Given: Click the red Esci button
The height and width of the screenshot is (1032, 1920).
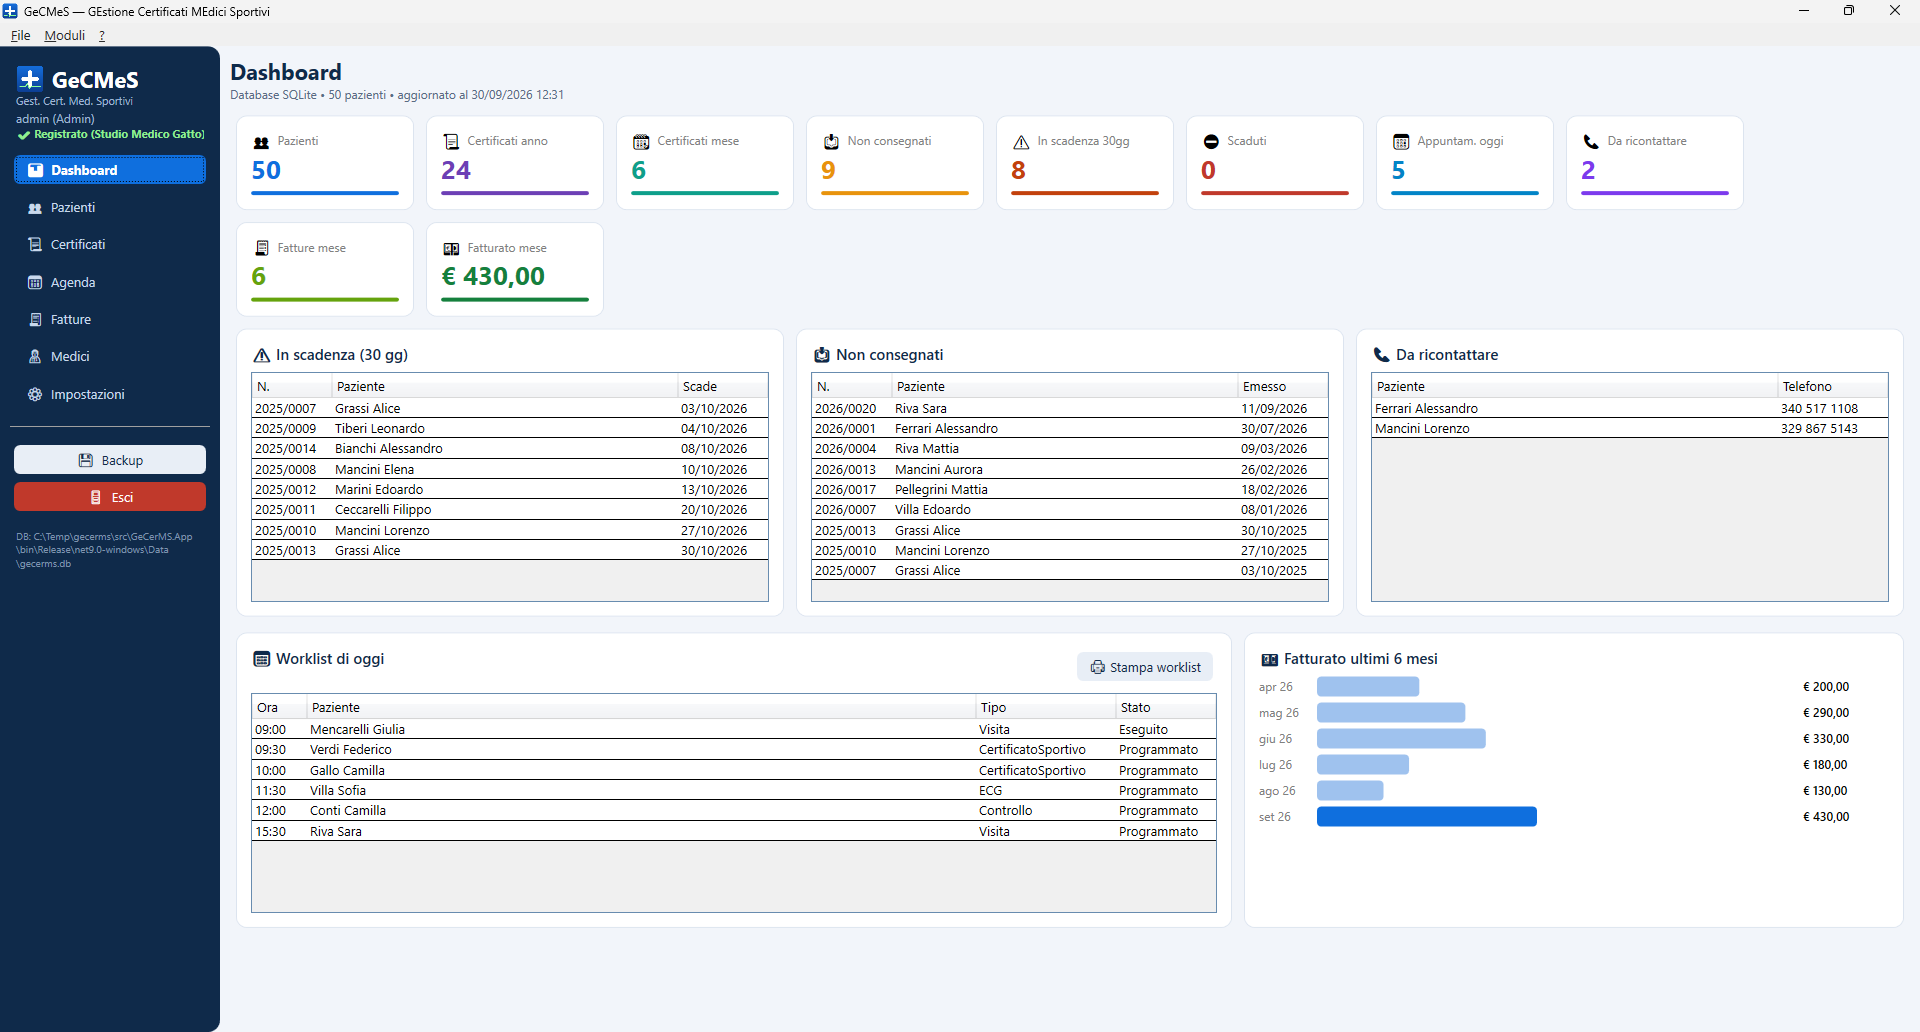Looking at the screenshot, I should pos(110,497).
